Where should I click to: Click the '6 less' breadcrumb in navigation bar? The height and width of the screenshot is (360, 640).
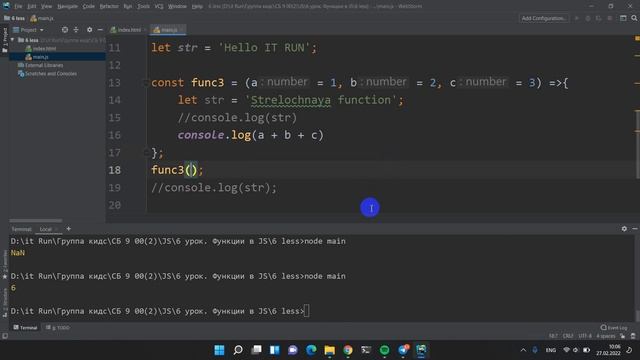pyautogui.click(x=14, y=18)
